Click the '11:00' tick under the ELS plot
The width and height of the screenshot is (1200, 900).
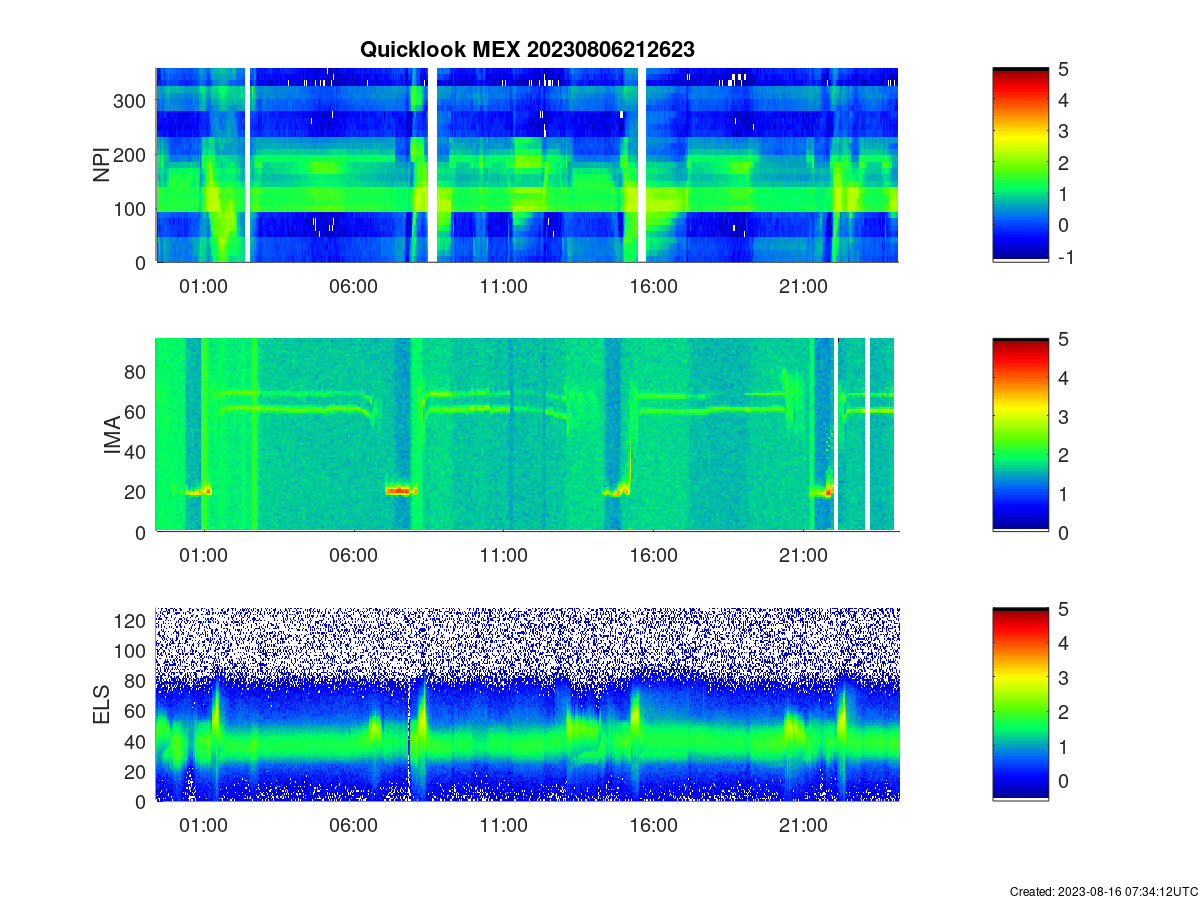(x=503, y=825)
